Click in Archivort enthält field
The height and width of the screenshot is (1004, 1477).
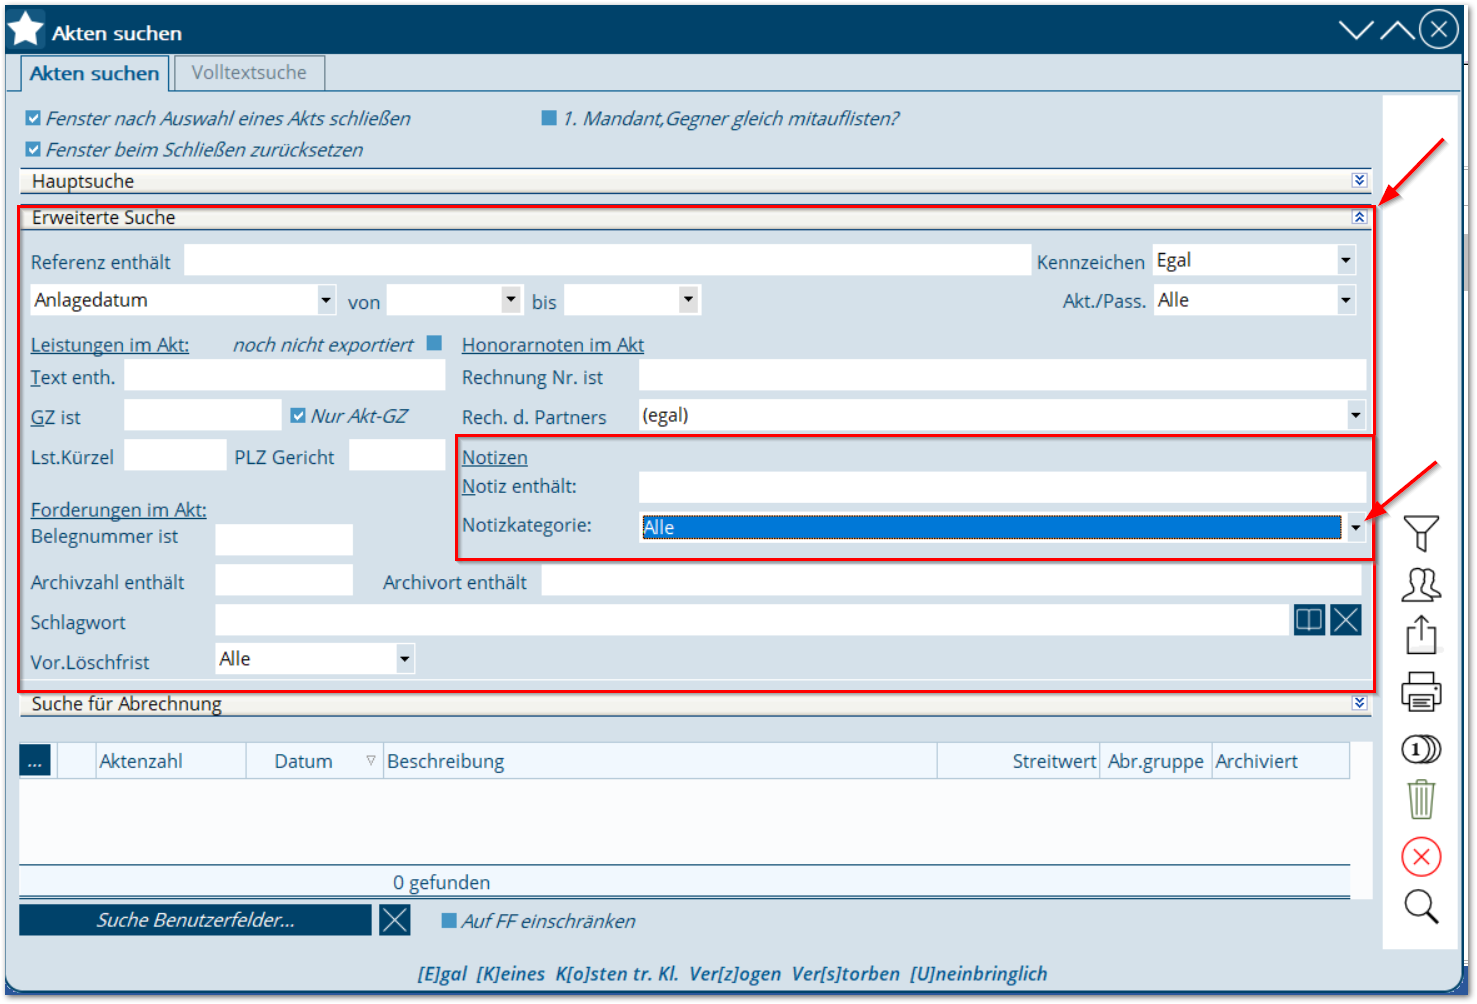tap(951, 580)
